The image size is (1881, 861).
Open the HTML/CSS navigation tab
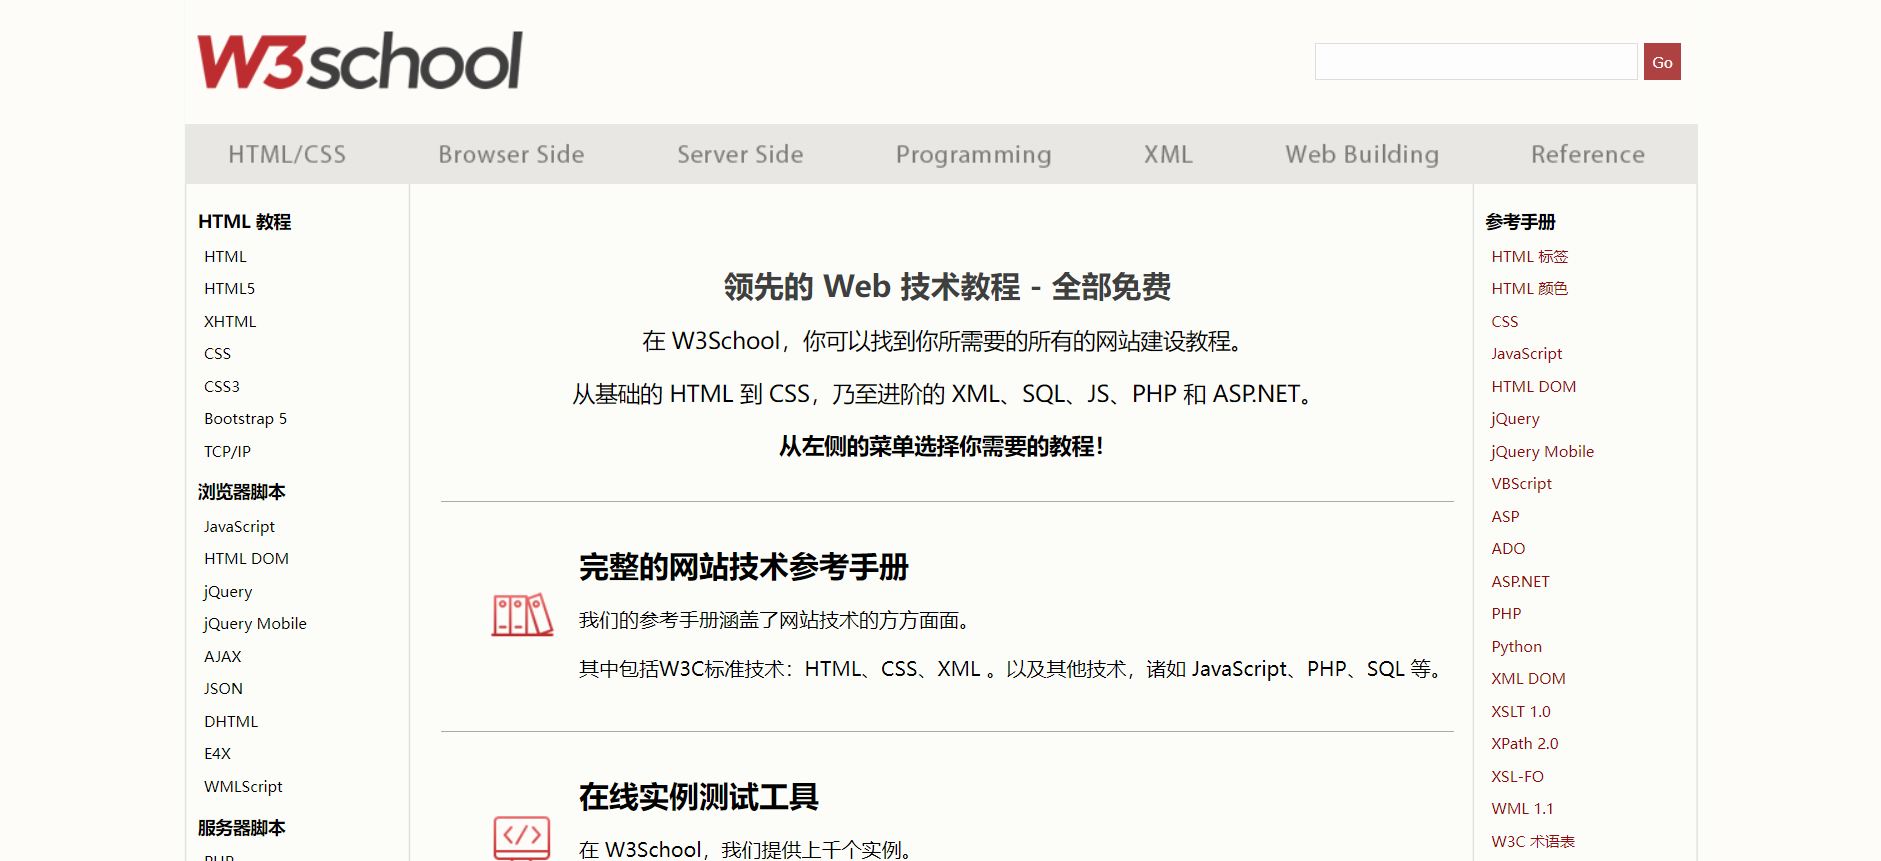click(x=287, y=155)
